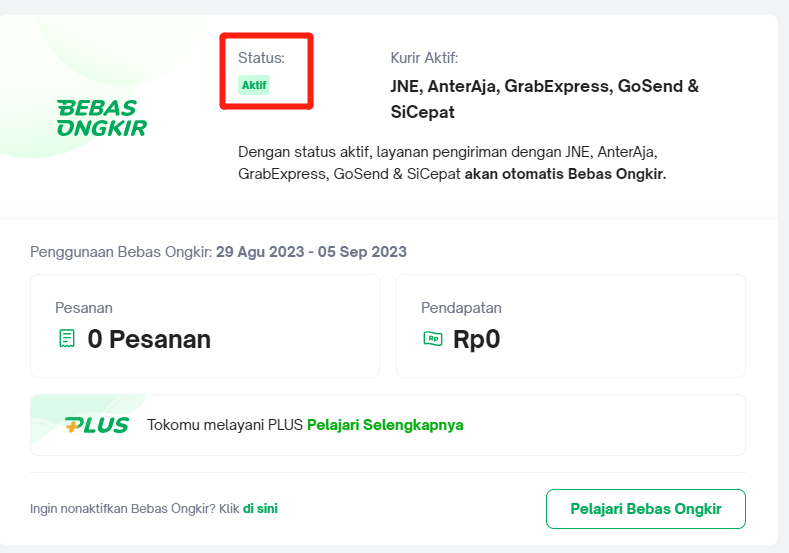This screenshot has height=553, width=789.
Task: Click the Rp money icon beside Rp0
Action: tap(433, 339)
